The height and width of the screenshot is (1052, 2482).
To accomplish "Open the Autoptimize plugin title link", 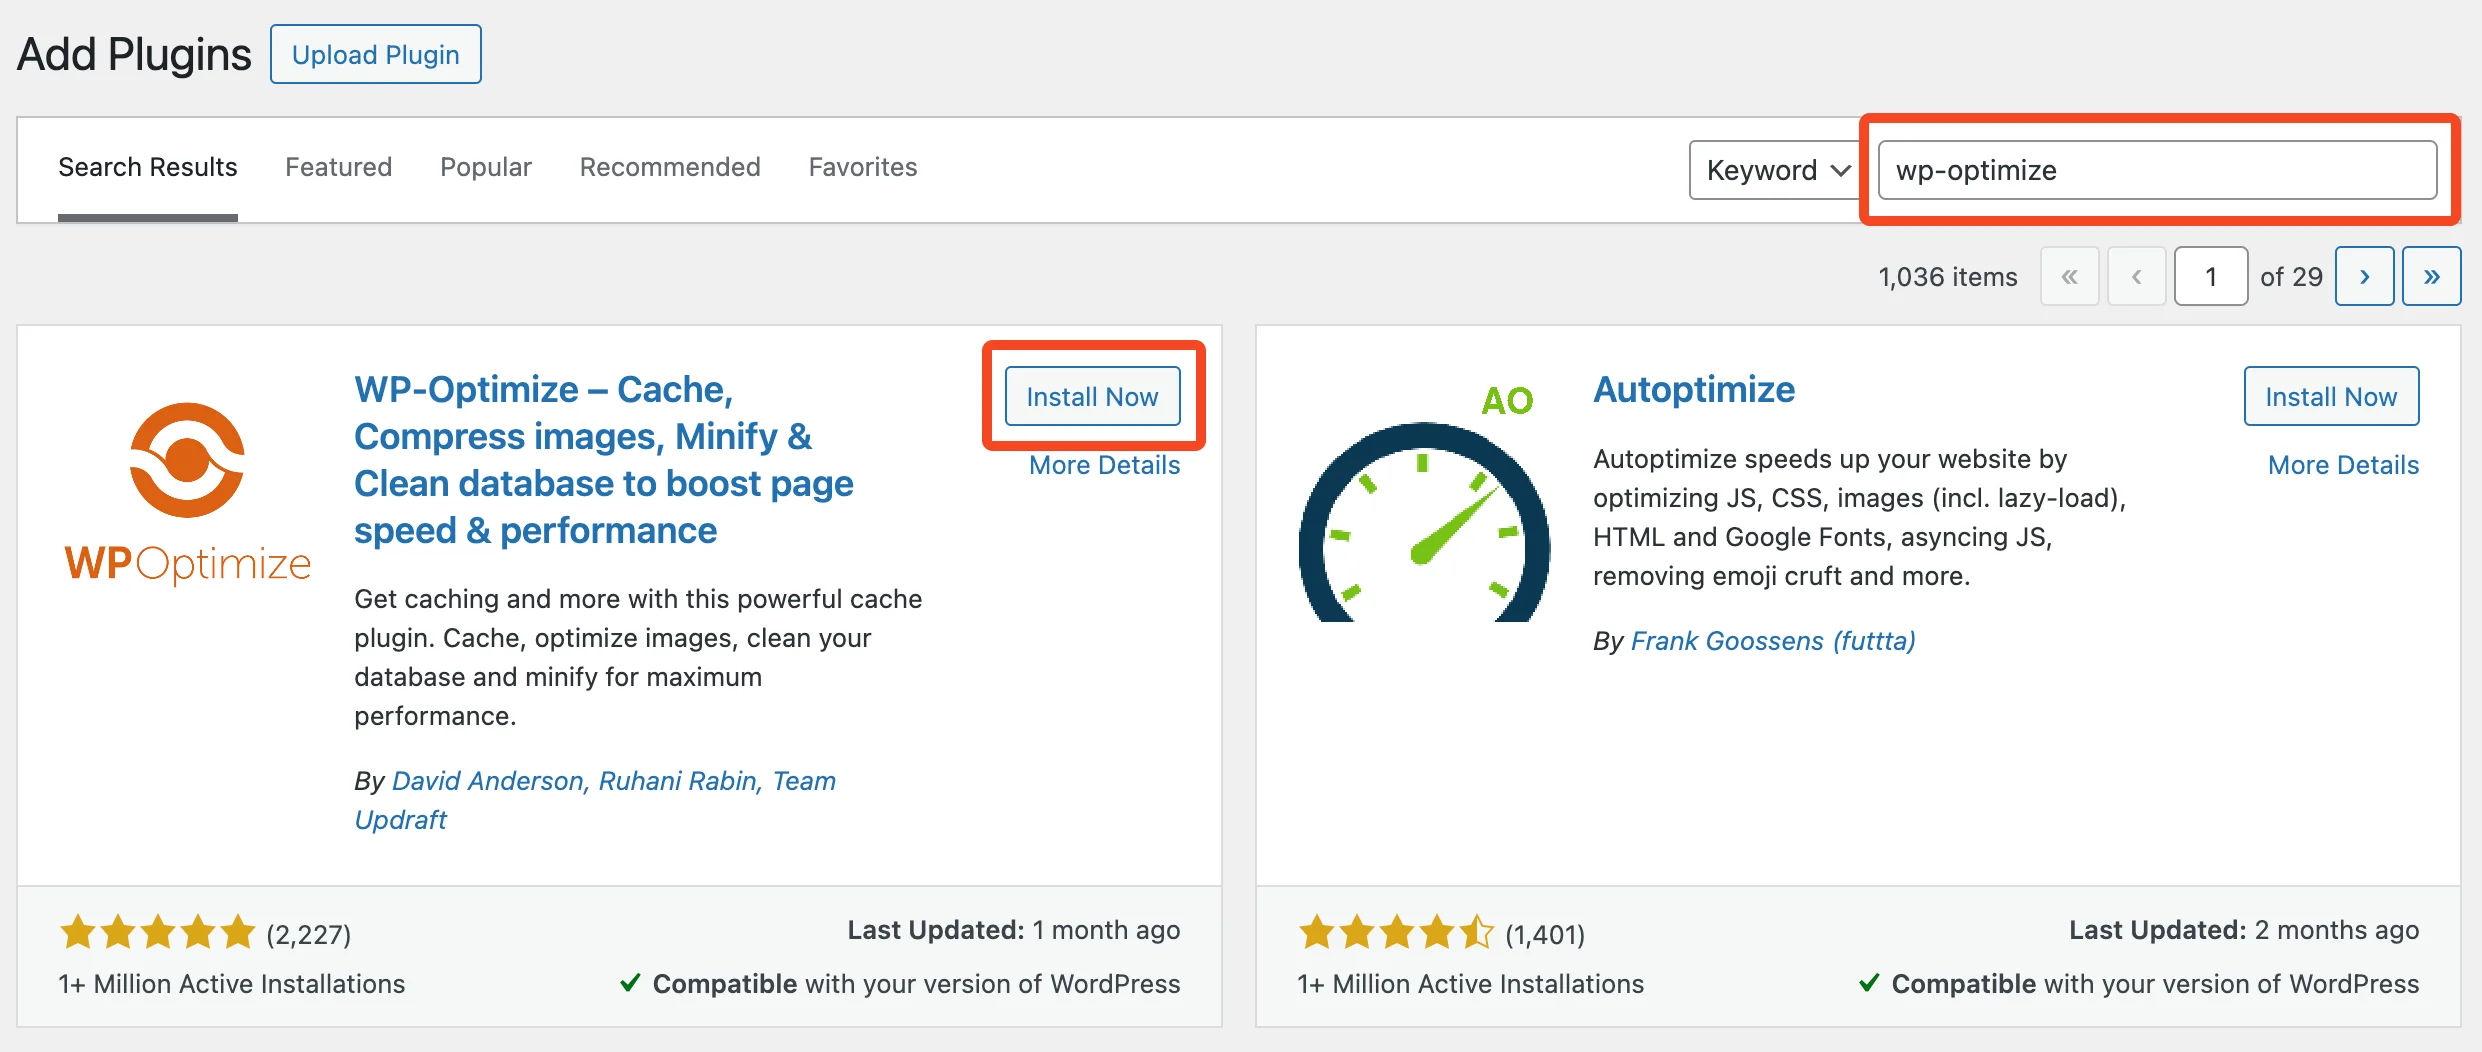I will [1694, 389].
